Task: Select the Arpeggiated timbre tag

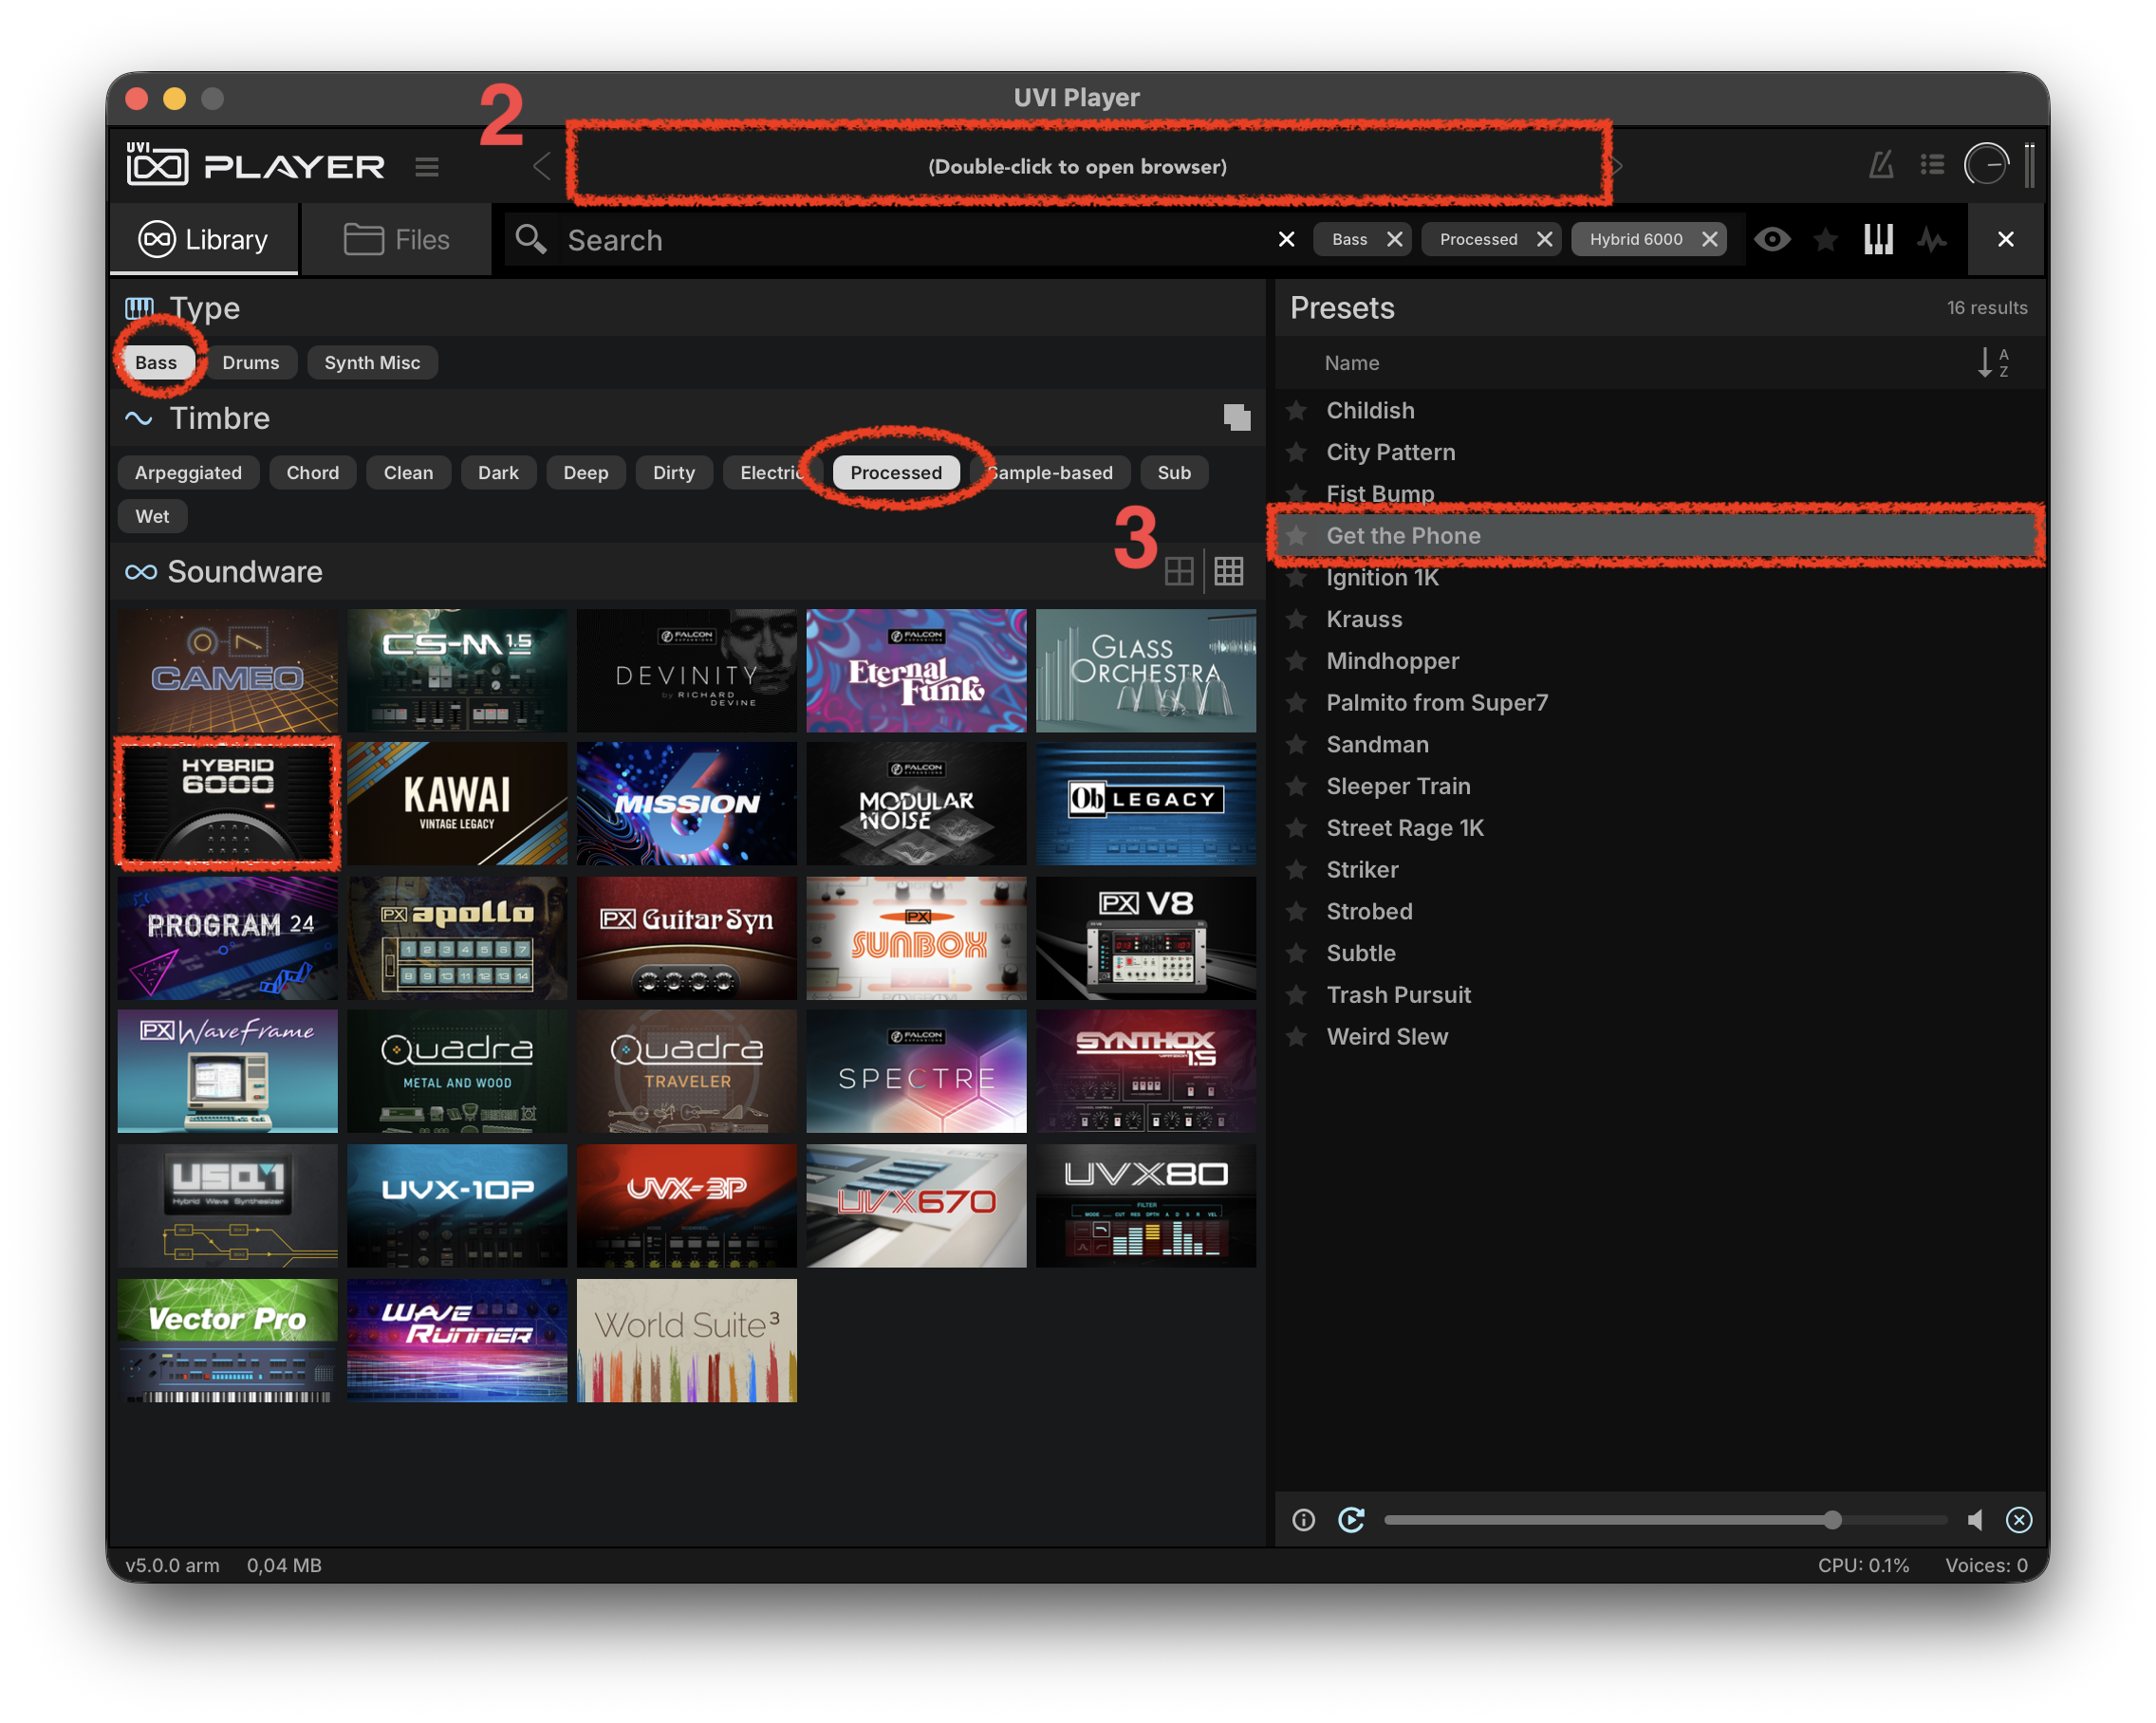Action: click(188, 473)
